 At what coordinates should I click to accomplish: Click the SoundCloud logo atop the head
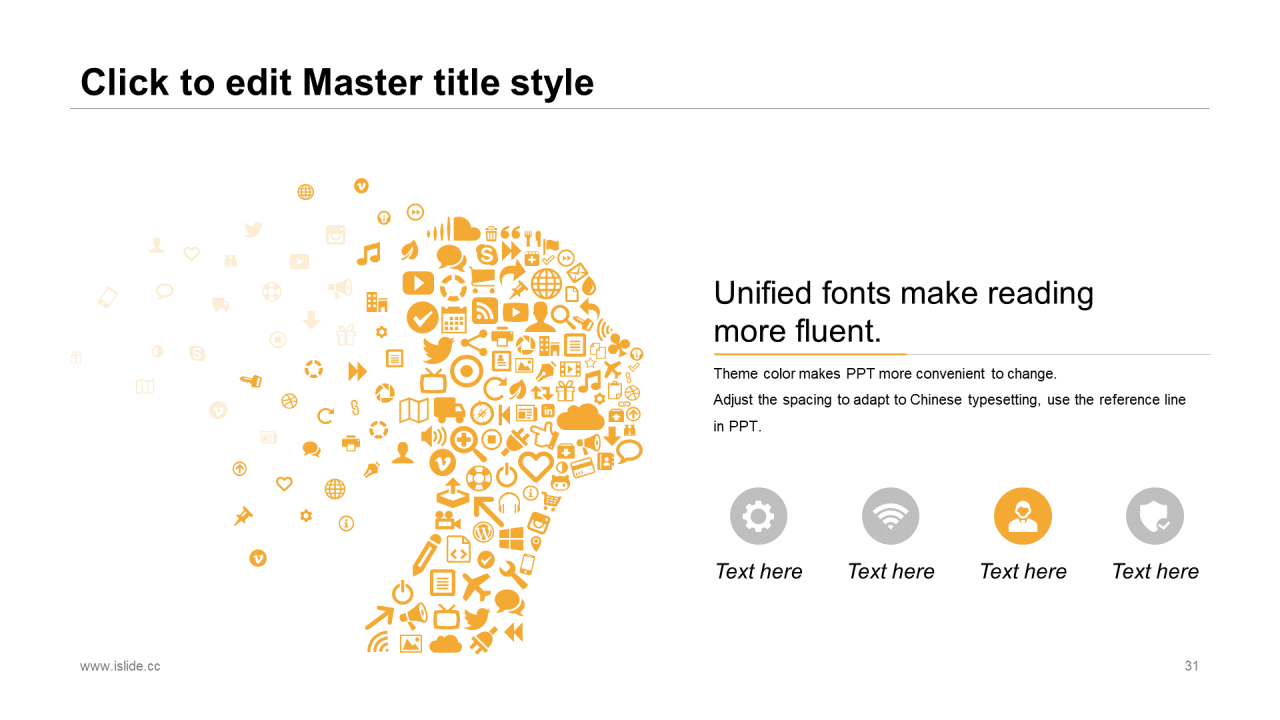click(453, 229)
